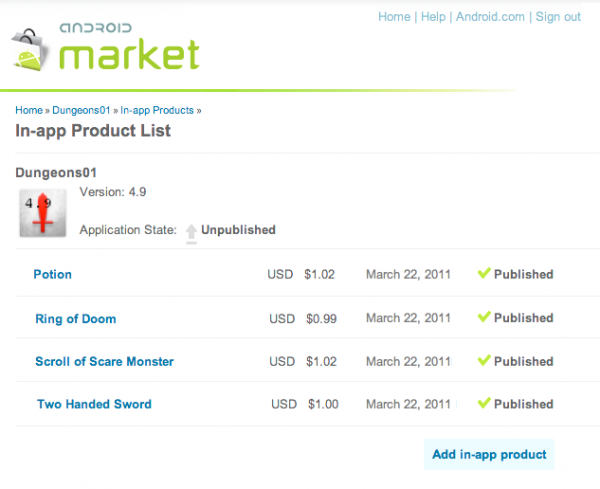
Task: Click the green checkmark beside Potion
Action: coord(484,274)
